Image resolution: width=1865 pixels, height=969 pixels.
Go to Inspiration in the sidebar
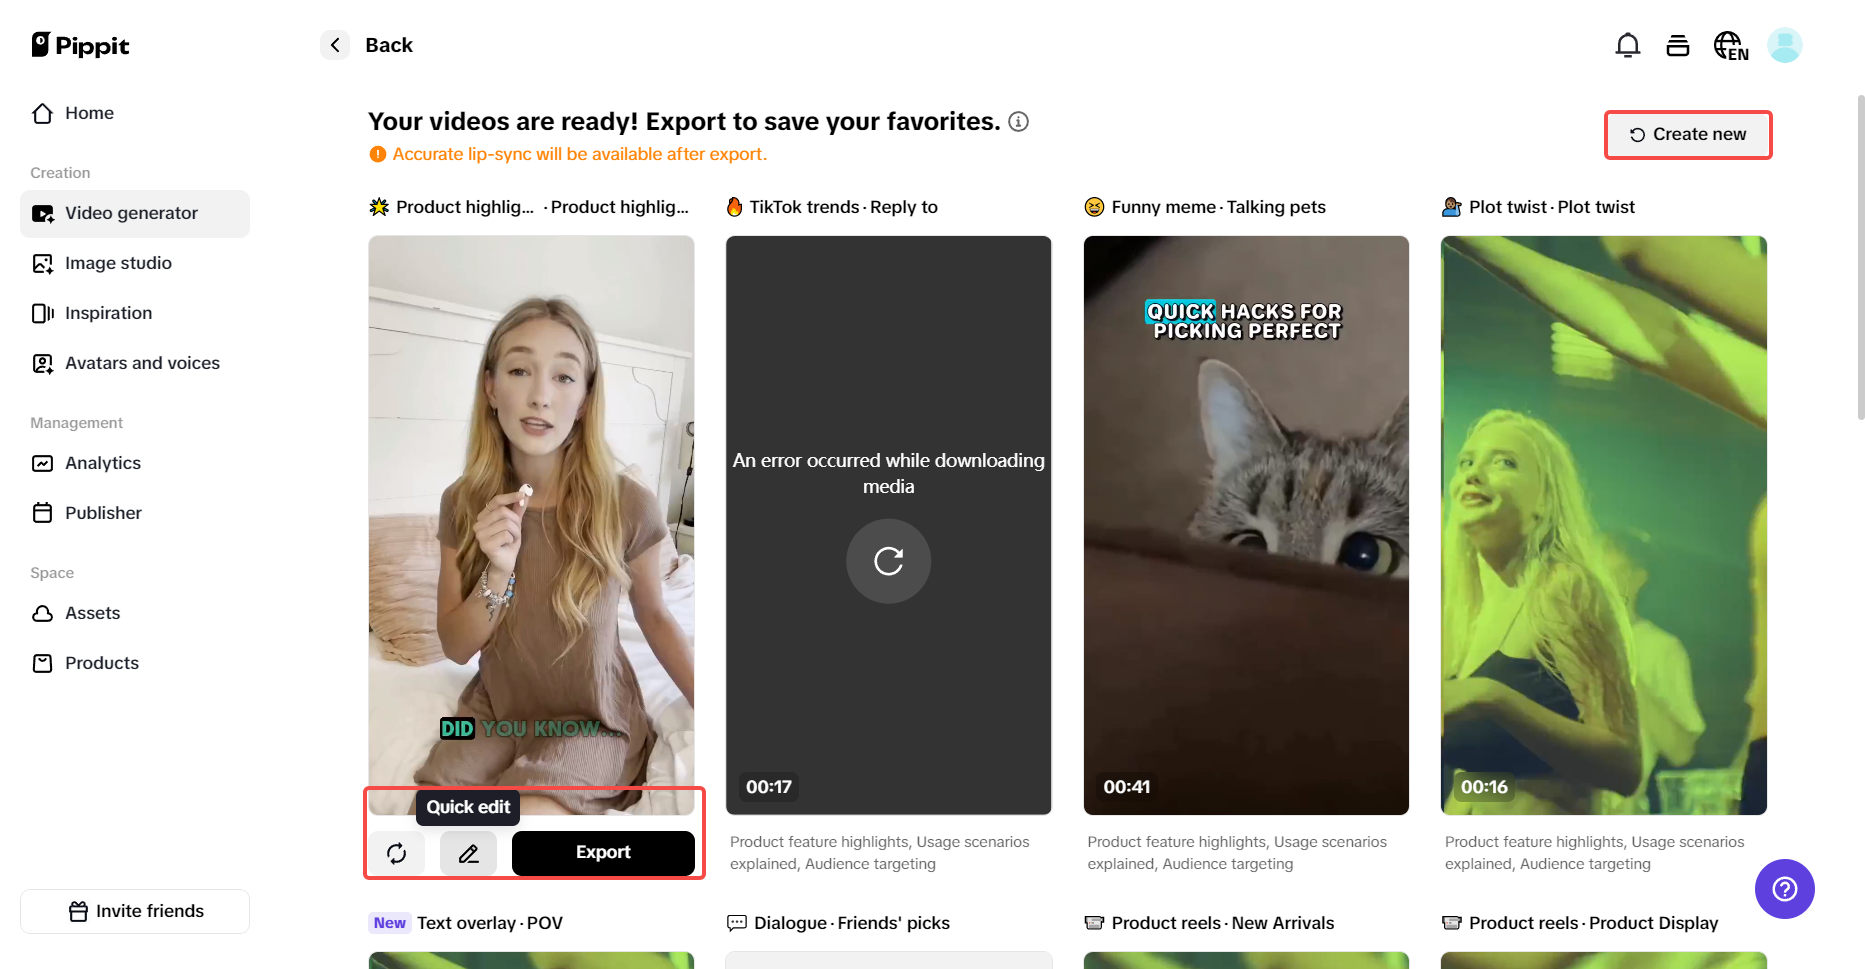[x=135, y=313]
